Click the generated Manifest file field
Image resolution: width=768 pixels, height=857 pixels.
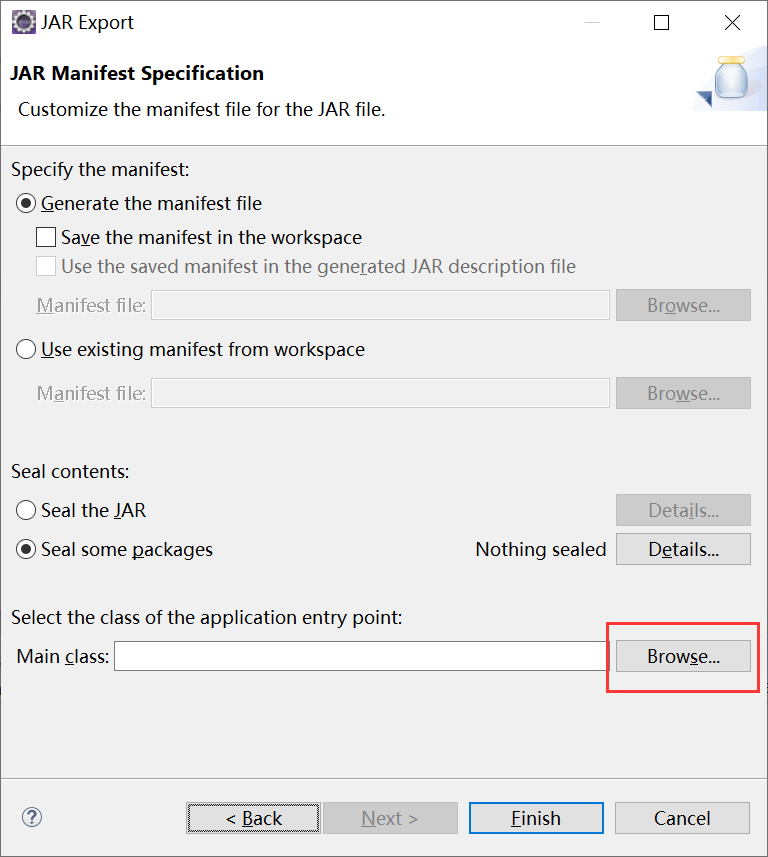pyautogui.click(x=380, y=305)
